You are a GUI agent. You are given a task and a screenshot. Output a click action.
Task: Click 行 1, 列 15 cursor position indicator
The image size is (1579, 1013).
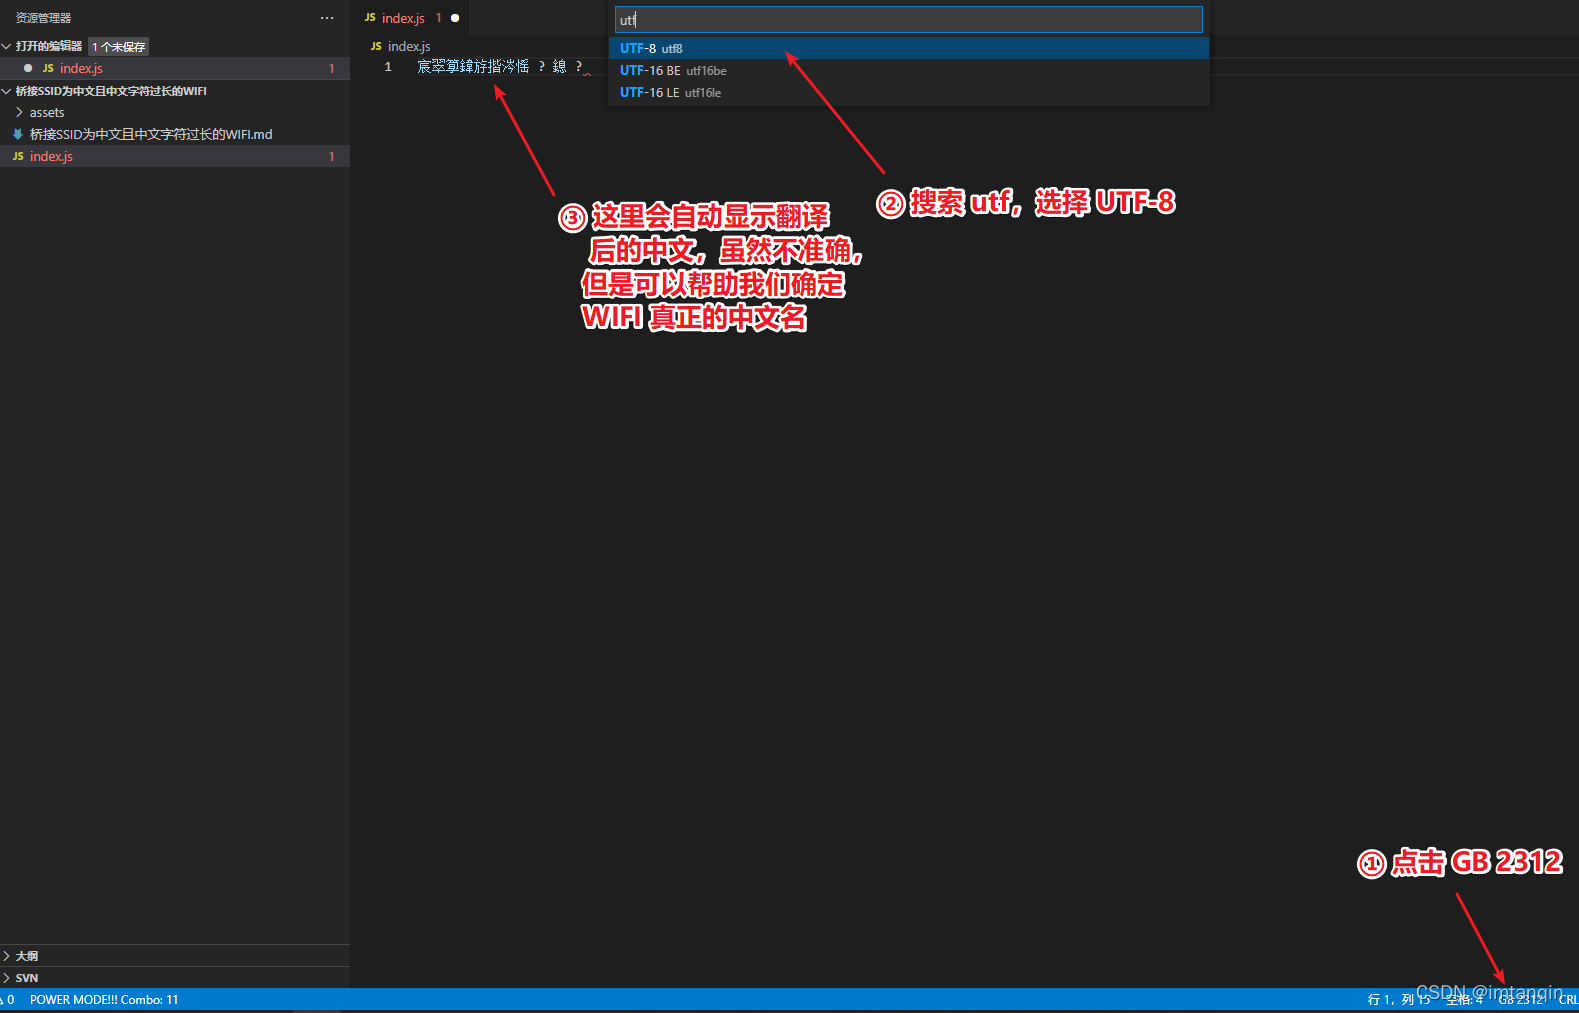tap(1398, 999)
